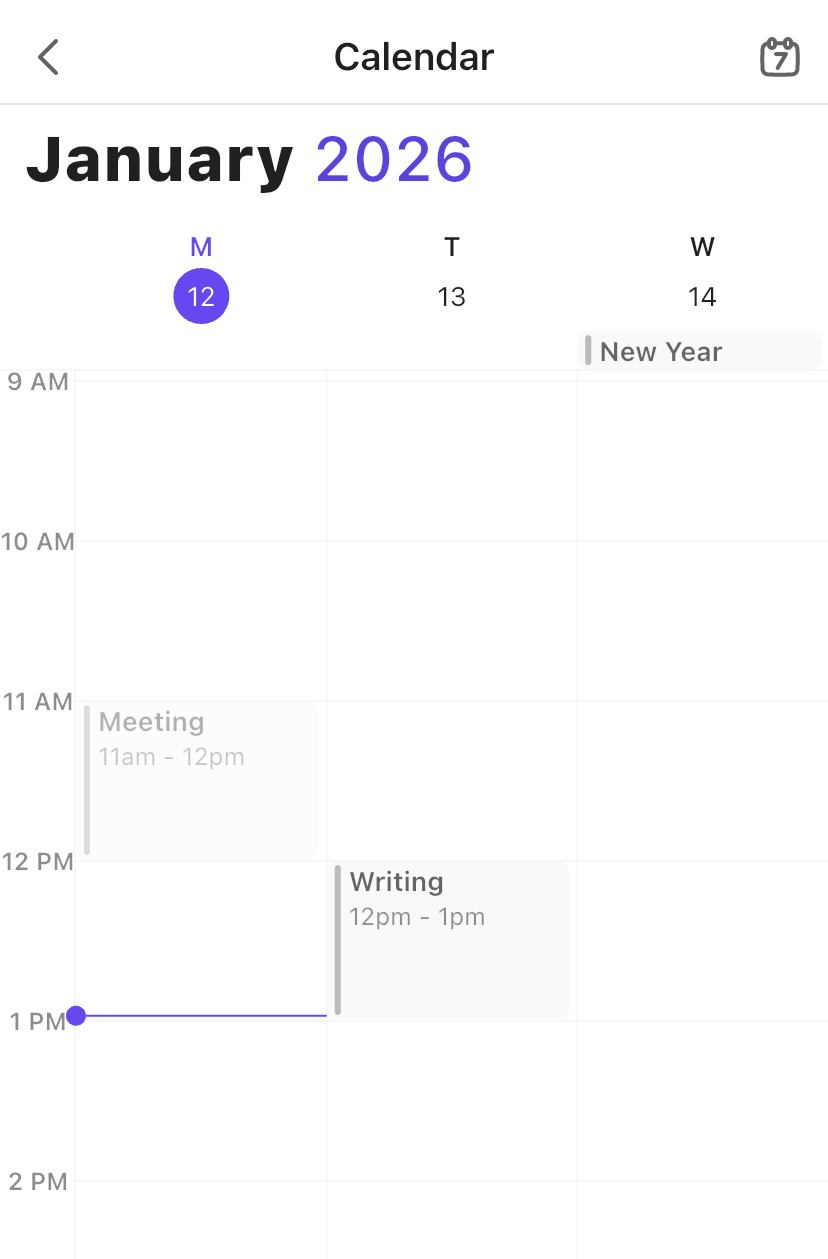
Task: Open the date picker calendar icon
Action: tap(779, 57)
